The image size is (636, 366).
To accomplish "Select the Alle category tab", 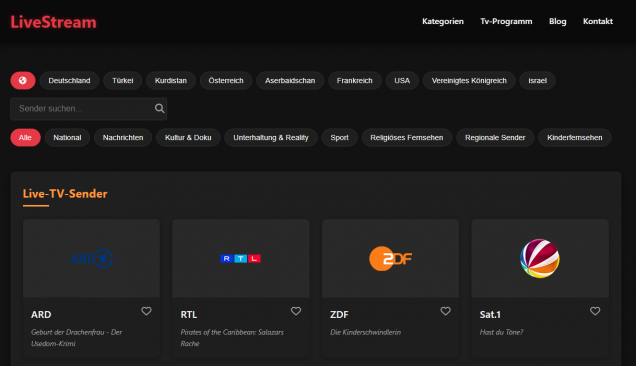I will (25, 138).
